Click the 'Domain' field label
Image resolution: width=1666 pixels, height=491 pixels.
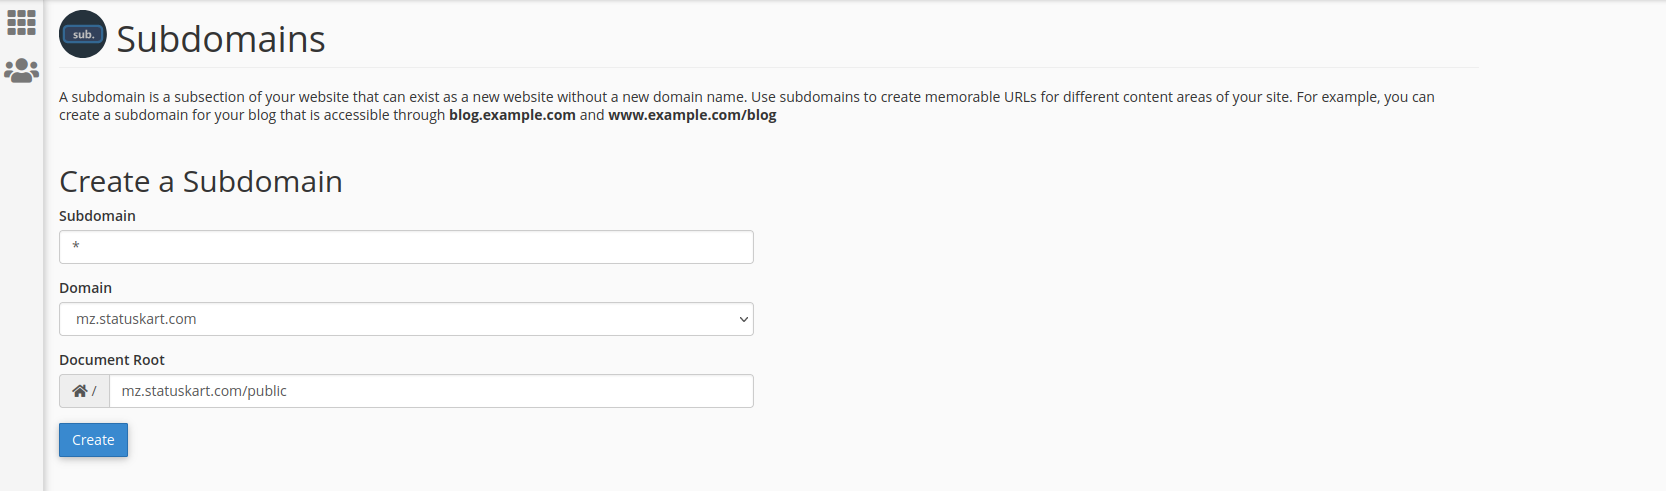pyautogui.click(x=85, y=288)
